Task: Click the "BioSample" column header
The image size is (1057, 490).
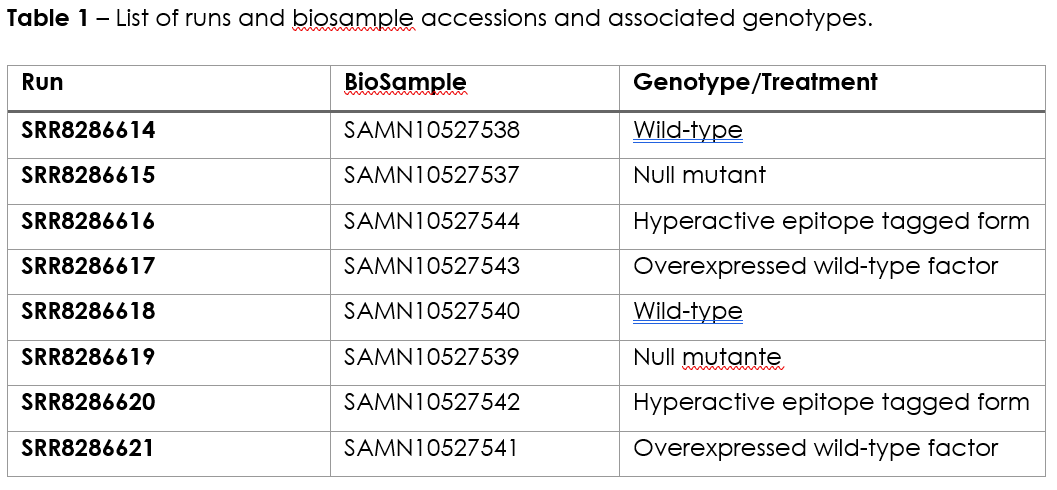Action: pos(405,83)
